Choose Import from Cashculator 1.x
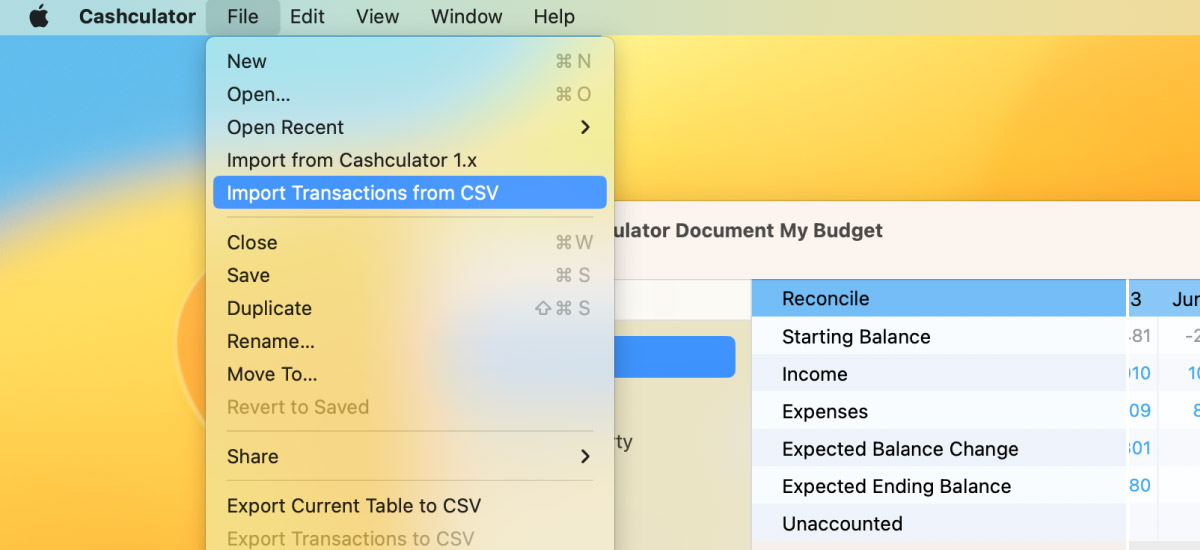 coord(410,160)
